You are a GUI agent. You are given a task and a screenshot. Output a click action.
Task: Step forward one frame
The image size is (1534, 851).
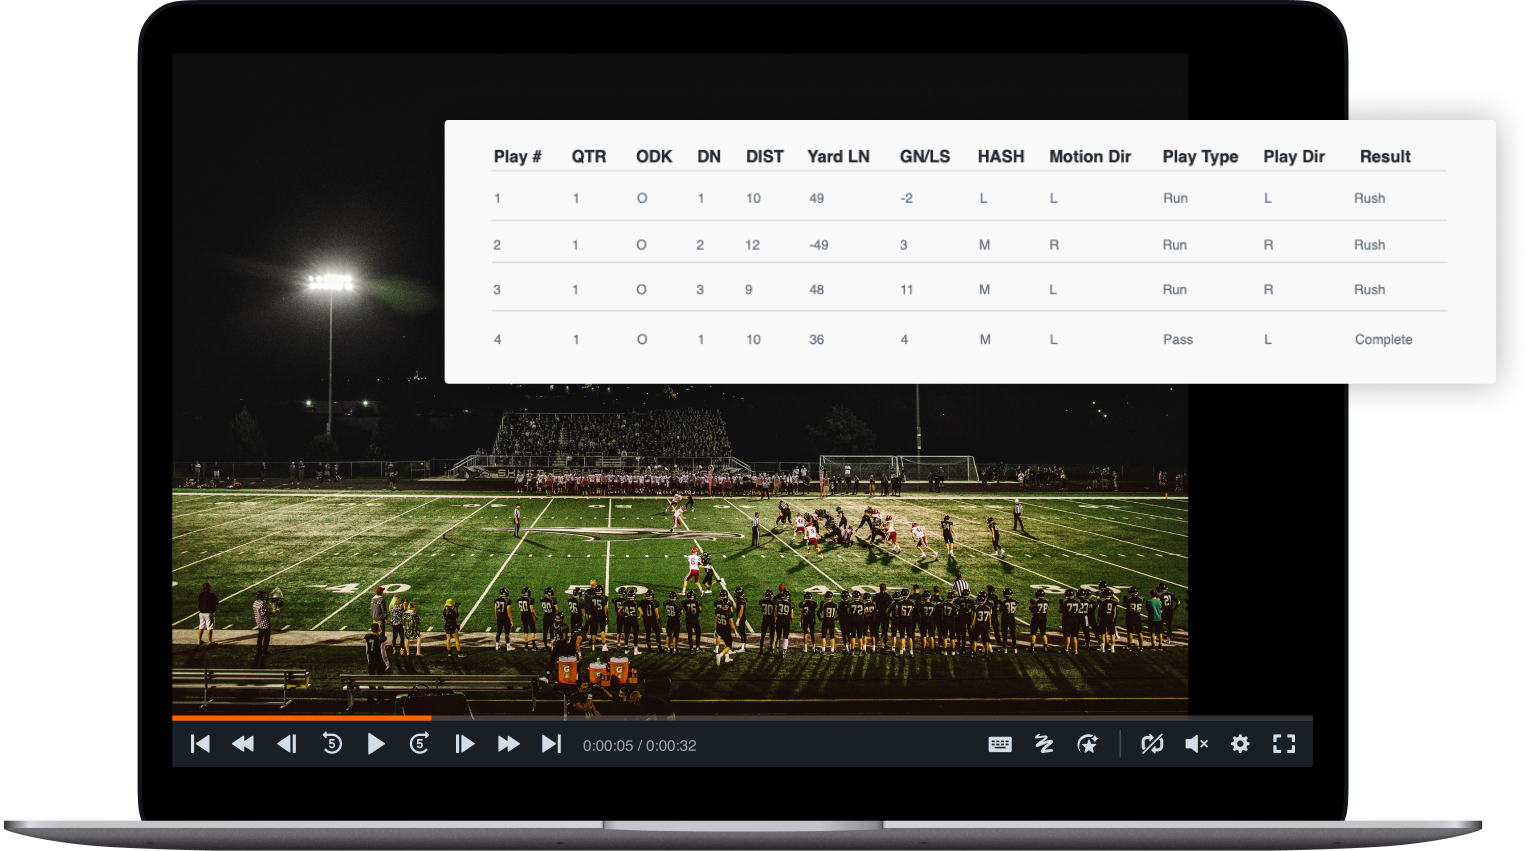(x=464, y=744)
